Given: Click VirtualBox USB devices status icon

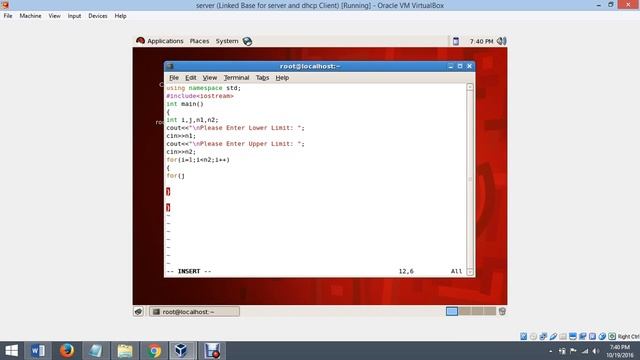Looking at the screenshot, I should 553,336.
